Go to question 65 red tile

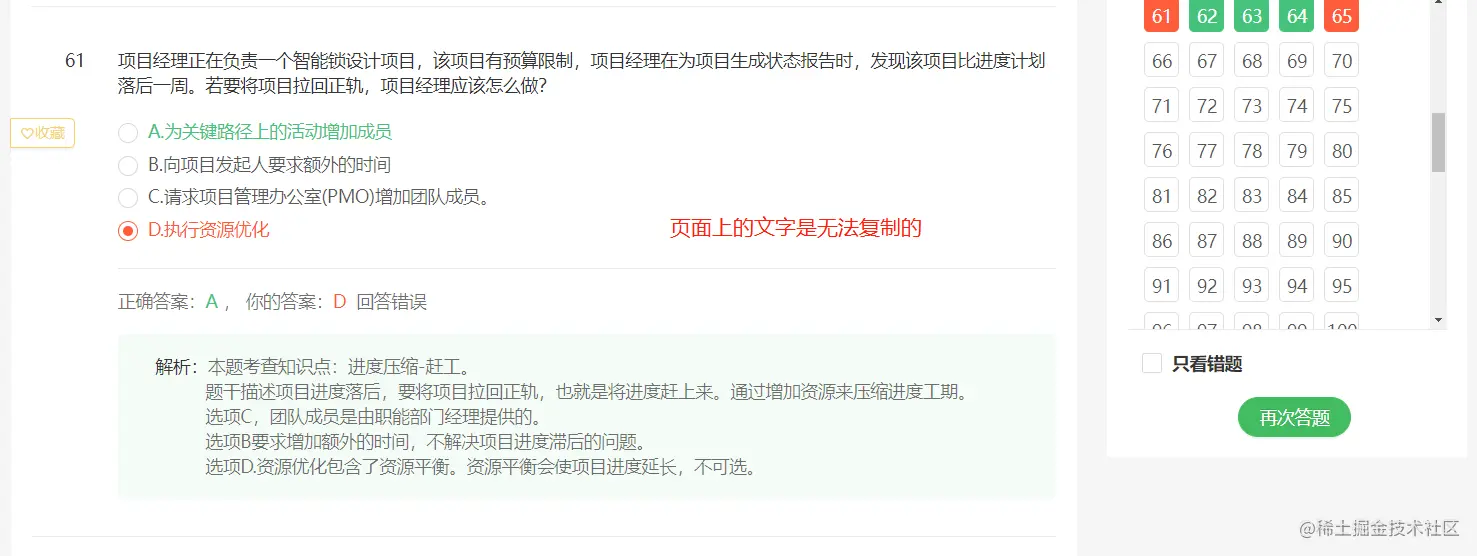(x=1342, y=16)
